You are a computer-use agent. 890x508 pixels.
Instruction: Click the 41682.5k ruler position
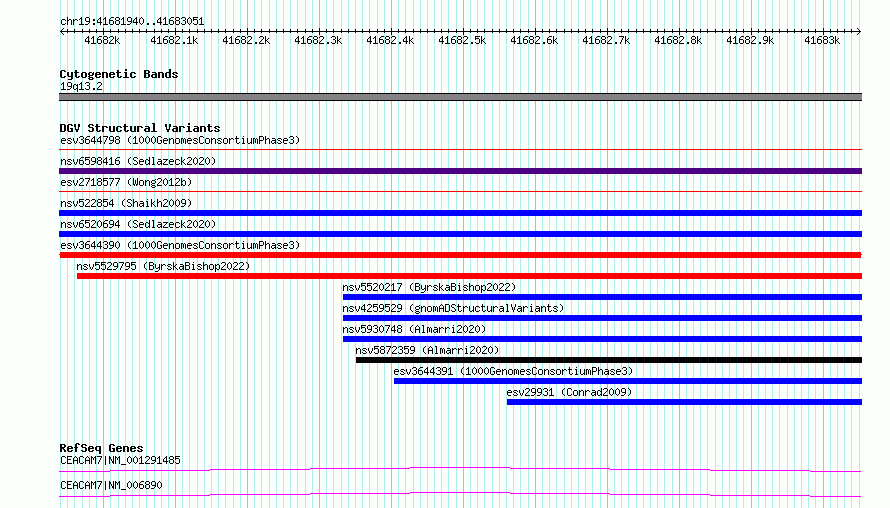pyautogui.click(x=463, y=40)
